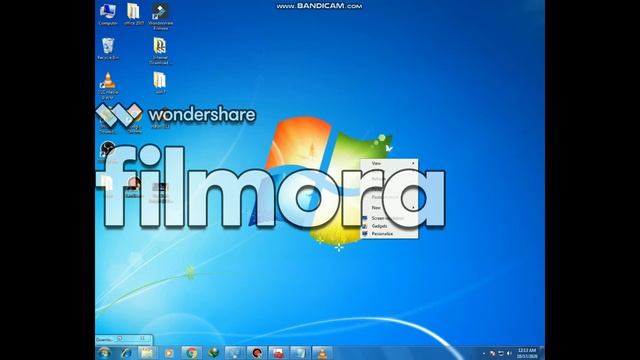The width and height of the screenshot is (640, 360).
Task: Open the clock and date flyout
Action: 527,353
